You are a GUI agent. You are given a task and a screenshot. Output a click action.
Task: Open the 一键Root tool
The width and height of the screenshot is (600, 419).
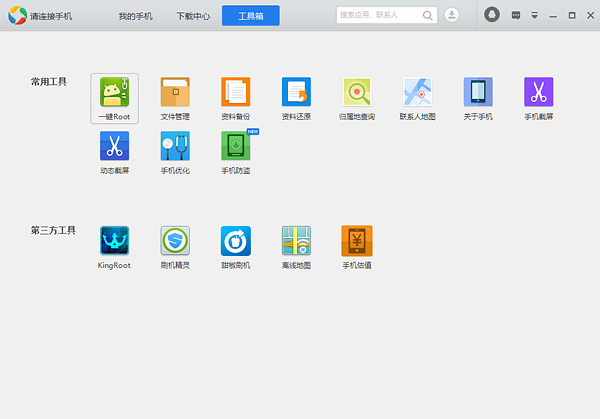click(x=114, y=92)
